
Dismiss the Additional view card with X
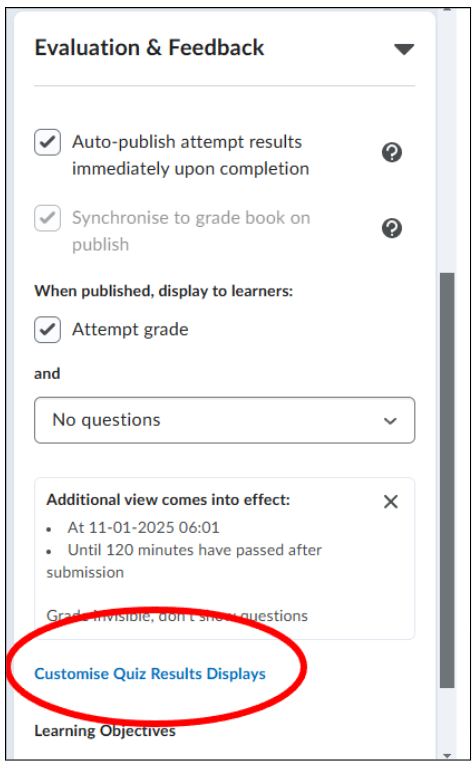click(x=391, y=502)
